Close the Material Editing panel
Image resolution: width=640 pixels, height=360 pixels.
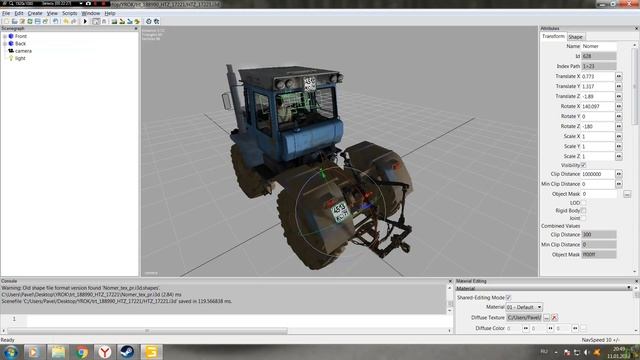(636, 281)
